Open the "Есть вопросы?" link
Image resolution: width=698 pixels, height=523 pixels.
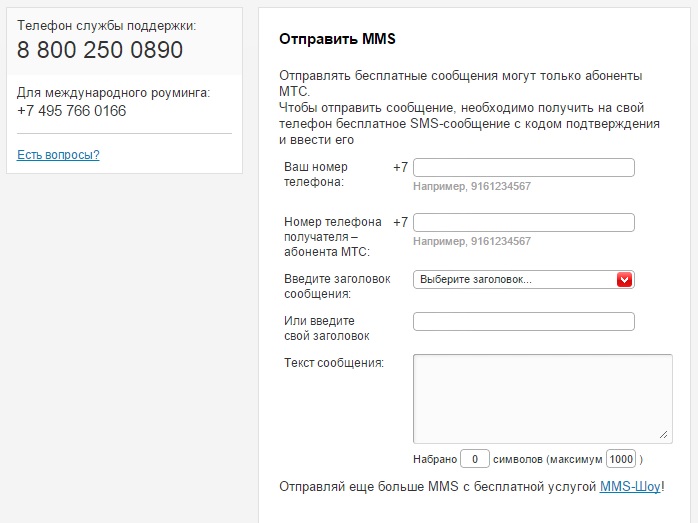coord(58,155)
